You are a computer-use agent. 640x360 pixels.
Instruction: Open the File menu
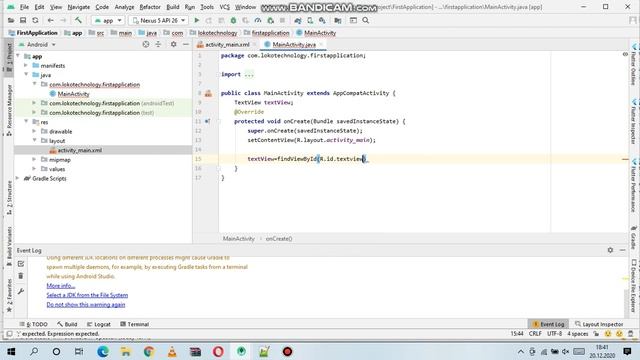click(24, 7)
